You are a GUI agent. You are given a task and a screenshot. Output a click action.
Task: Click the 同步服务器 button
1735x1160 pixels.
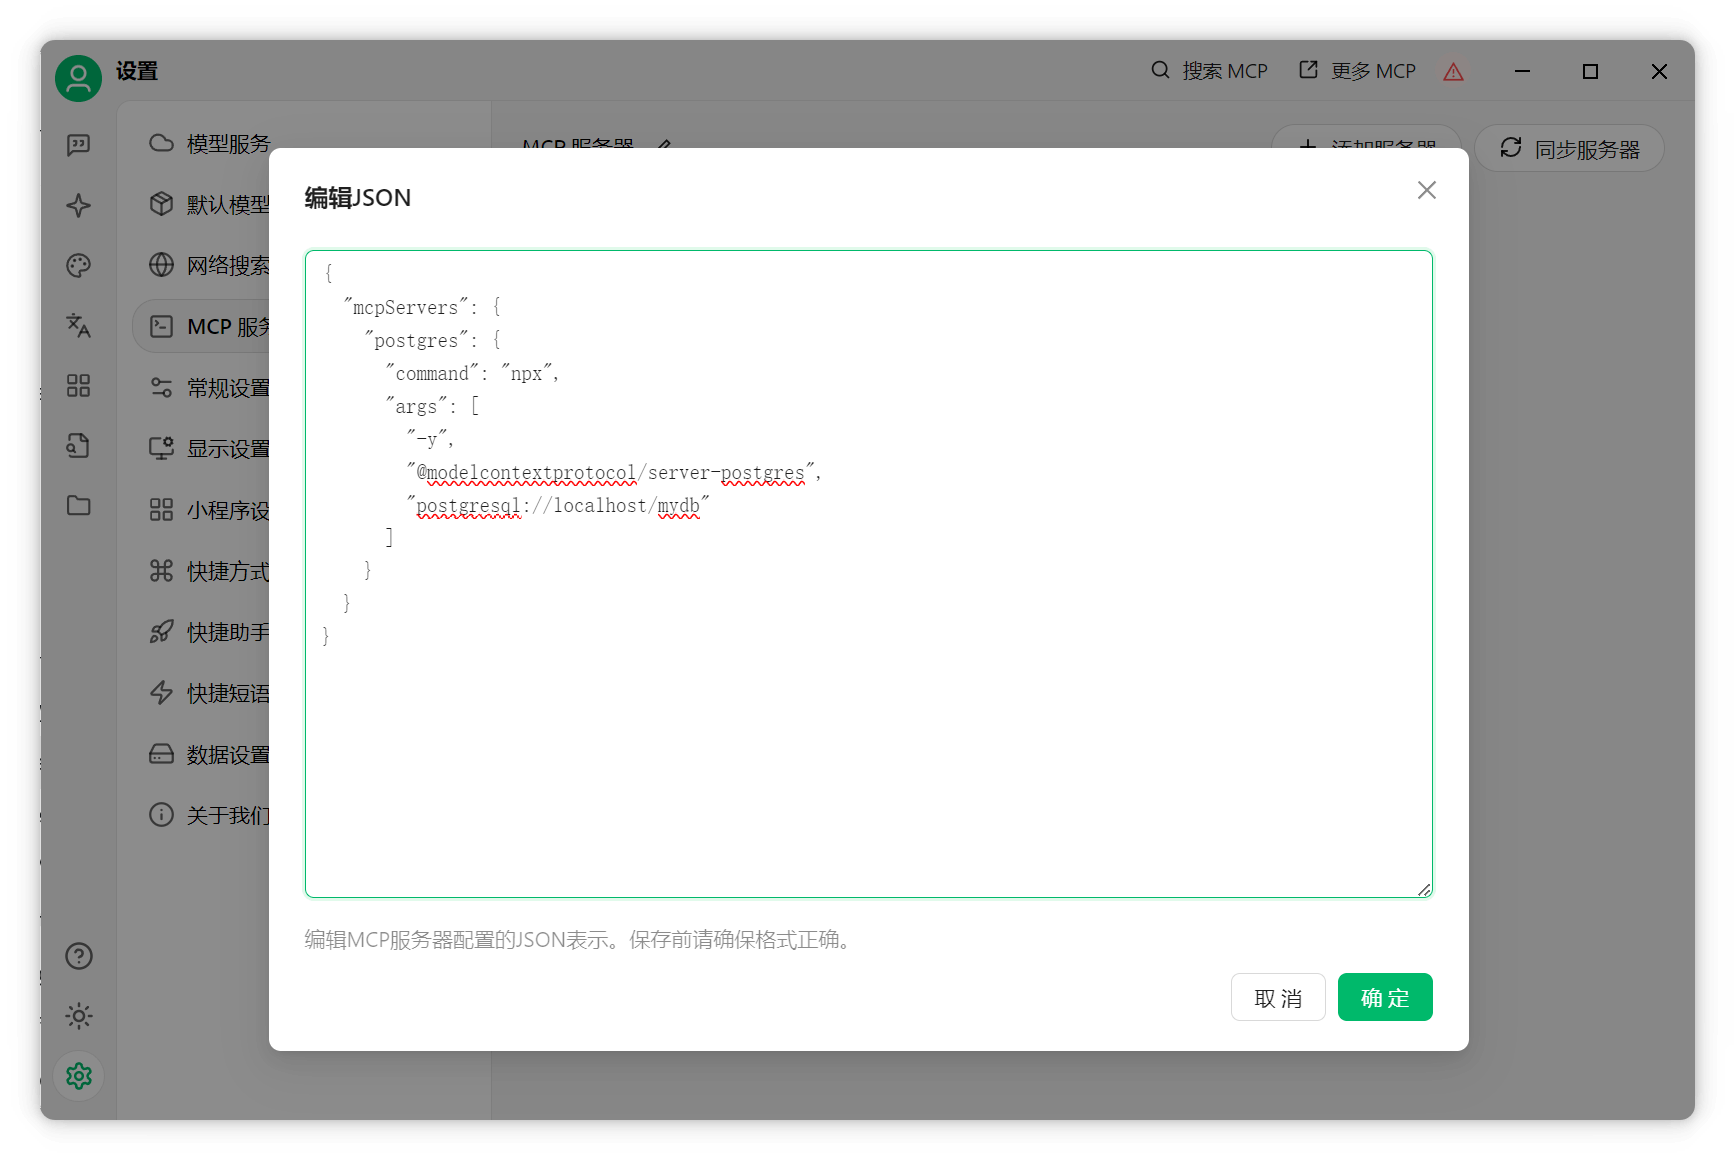point(1569,149)
